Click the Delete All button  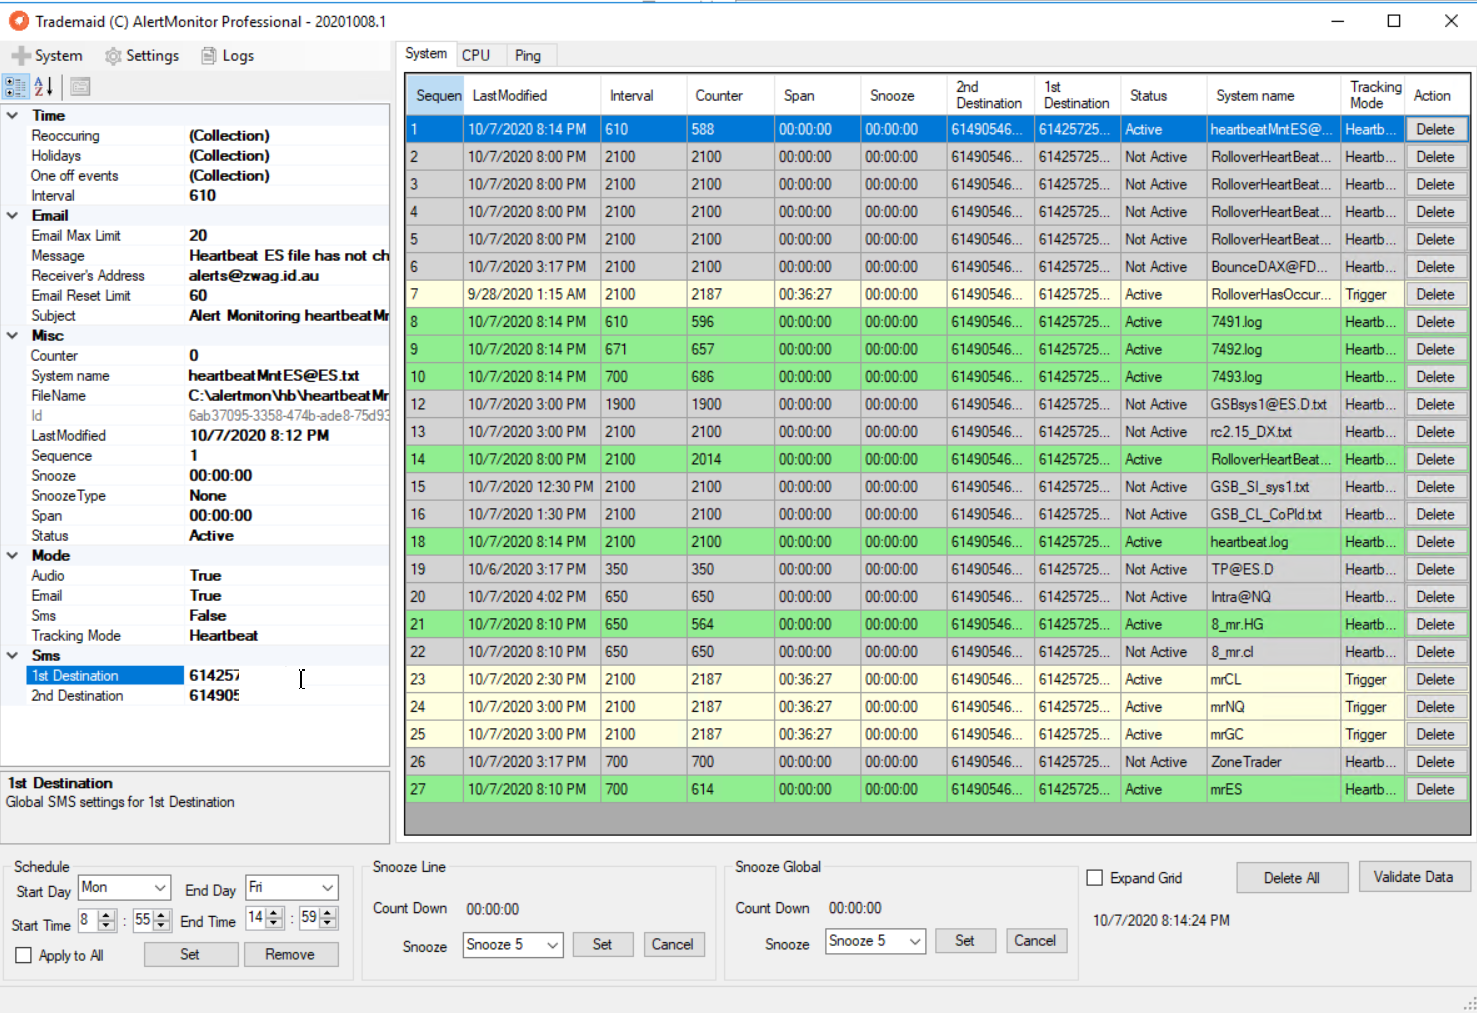point(1291,878)
